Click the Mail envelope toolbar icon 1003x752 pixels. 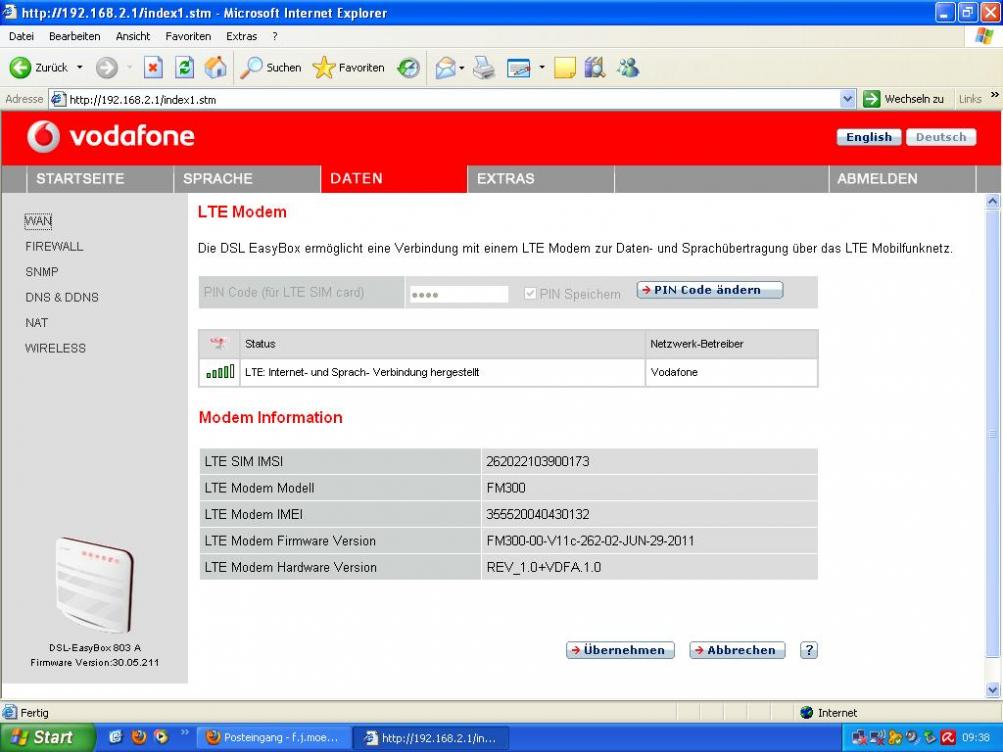(445, 67)
